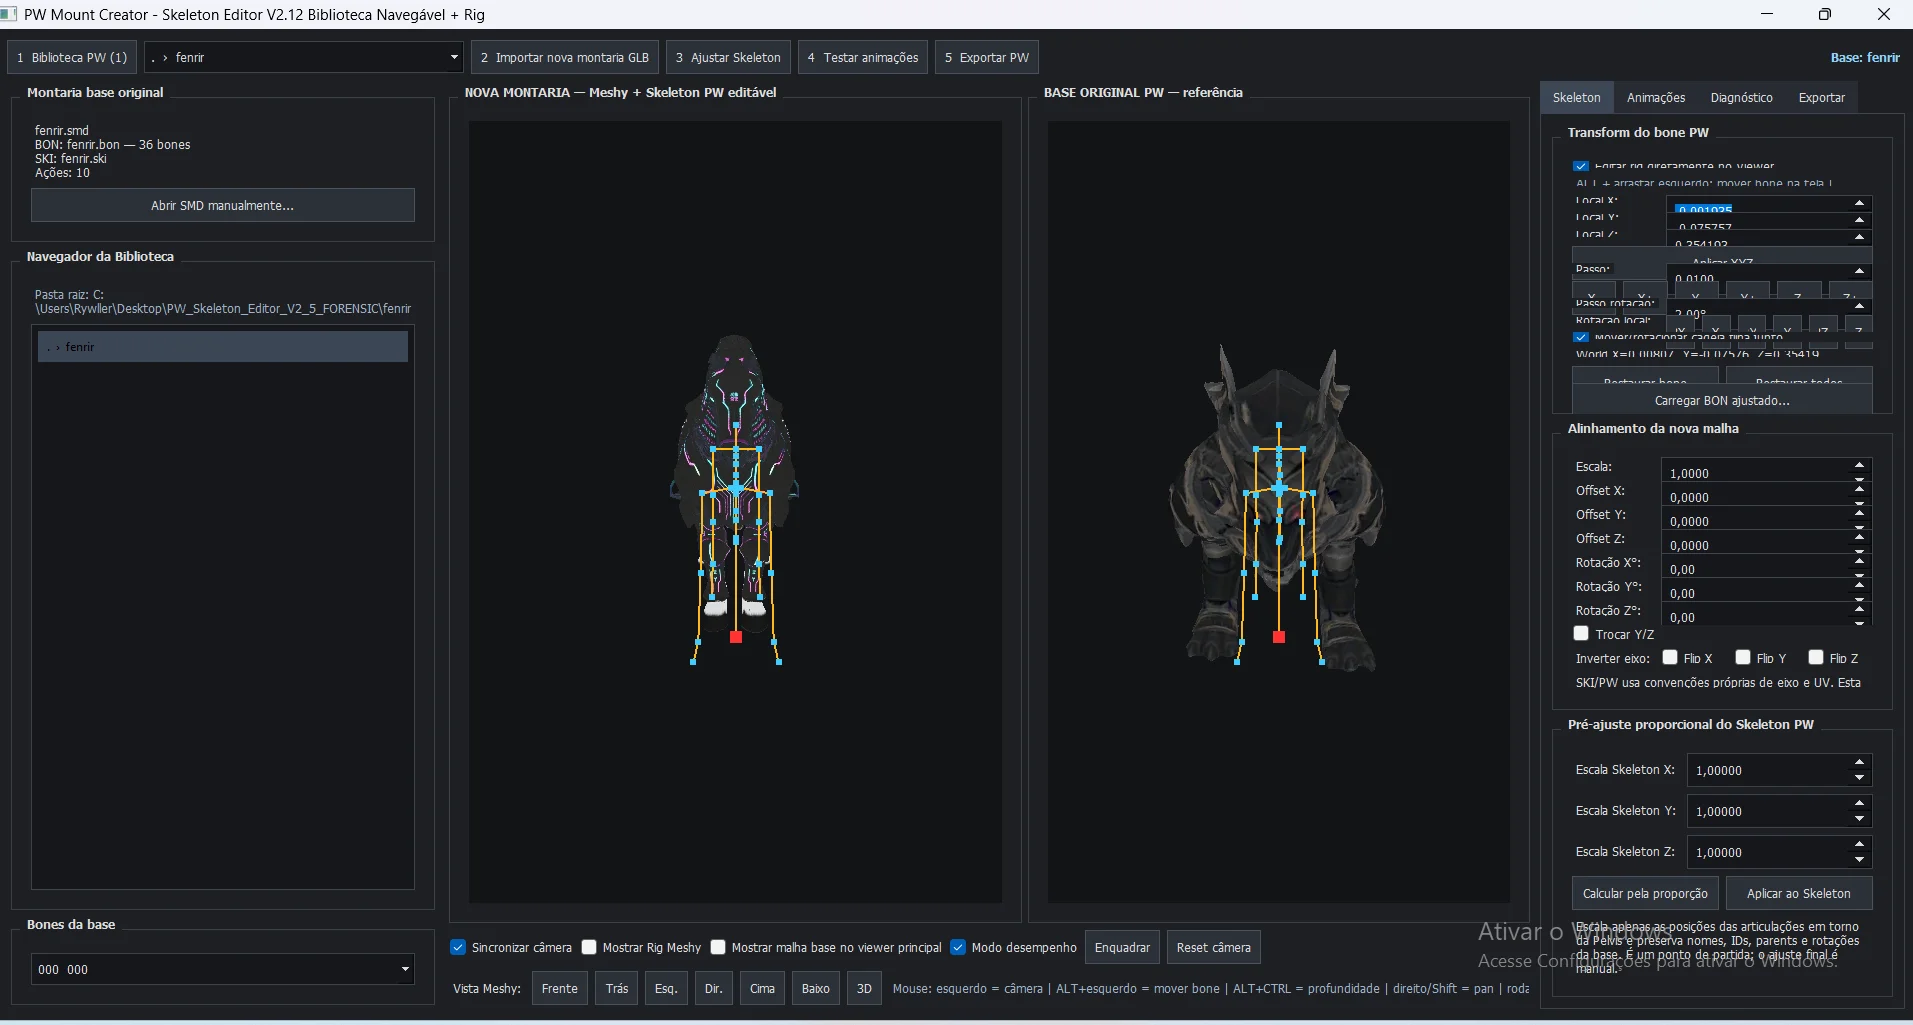Click Abrir SMD manualmente button
The width and height of the screenshot is (1913, 1025).
223,205
